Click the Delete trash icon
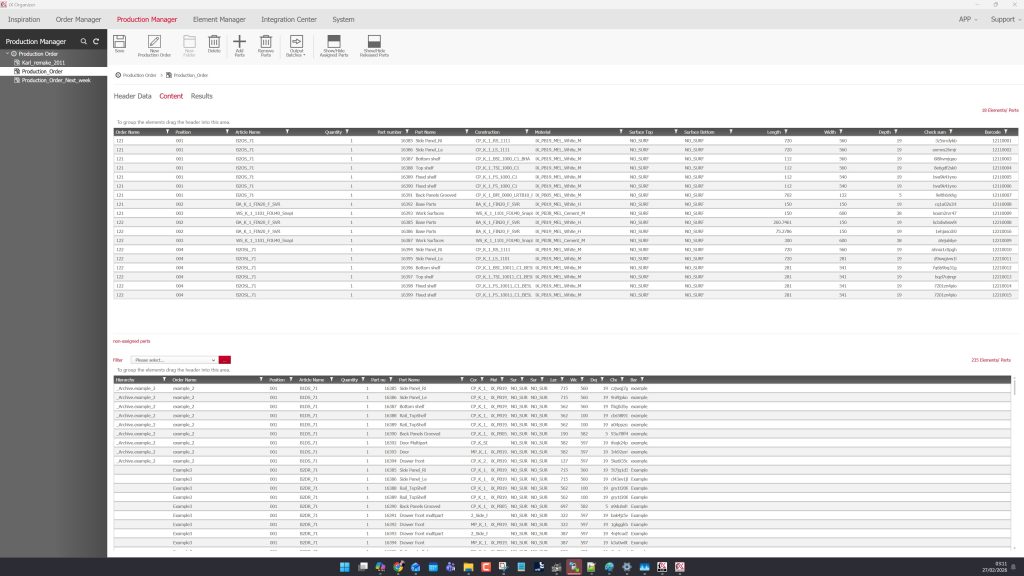The image size is (1024, 576). (214, 42)
